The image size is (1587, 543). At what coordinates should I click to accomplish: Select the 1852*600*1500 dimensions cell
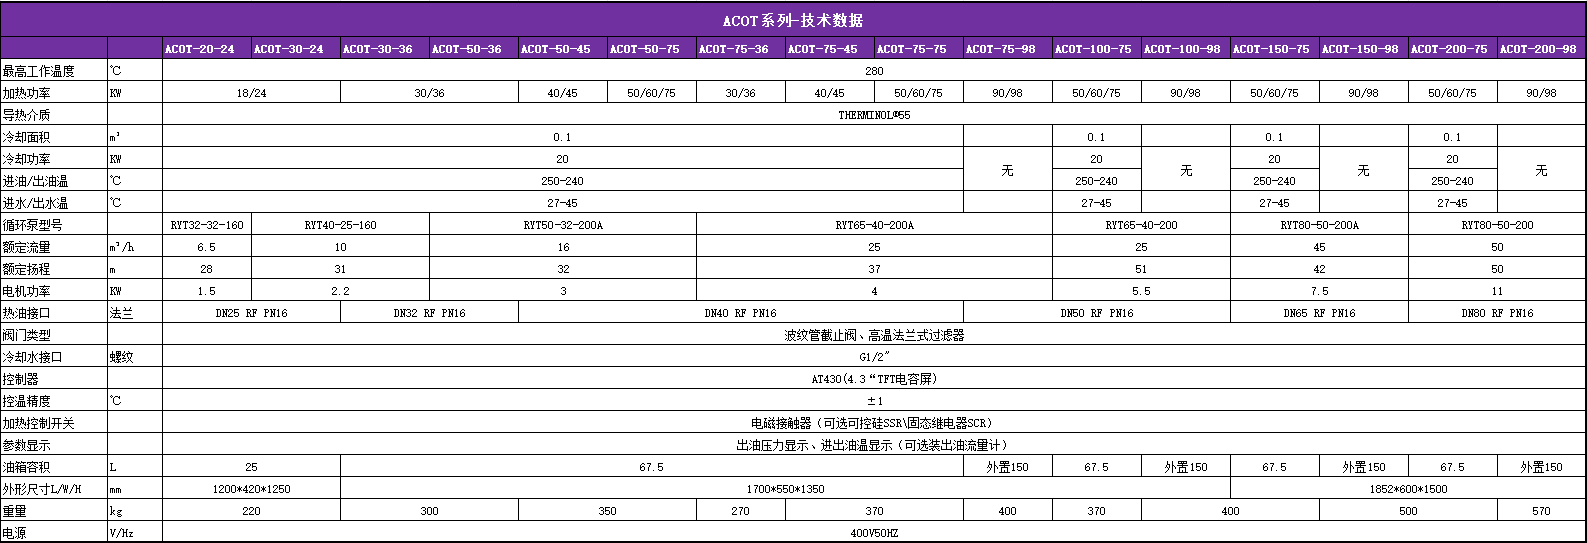pyautogui.click(x=1408, y=489)
